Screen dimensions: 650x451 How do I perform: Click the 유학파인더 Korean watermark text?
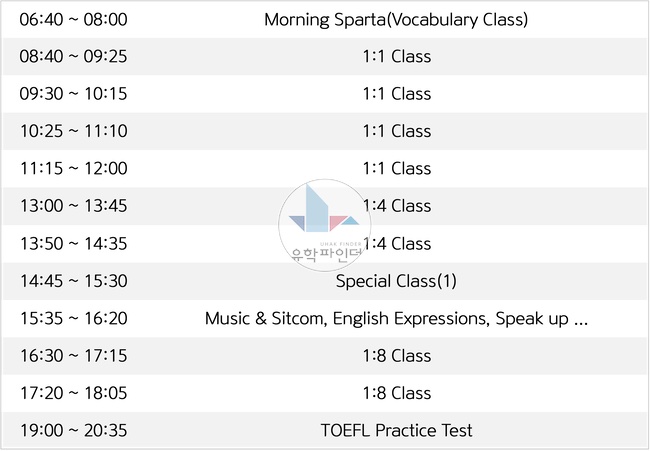tap(325, 254)
